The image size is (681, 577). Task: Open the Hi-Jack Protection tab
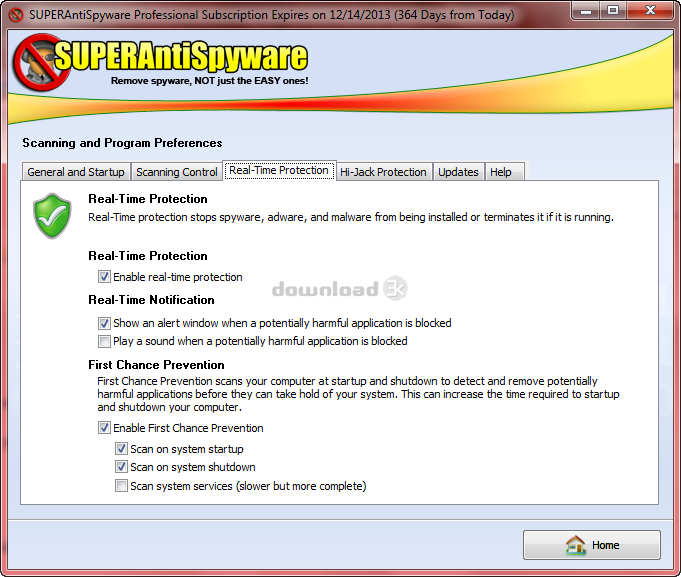coord(383,172)
